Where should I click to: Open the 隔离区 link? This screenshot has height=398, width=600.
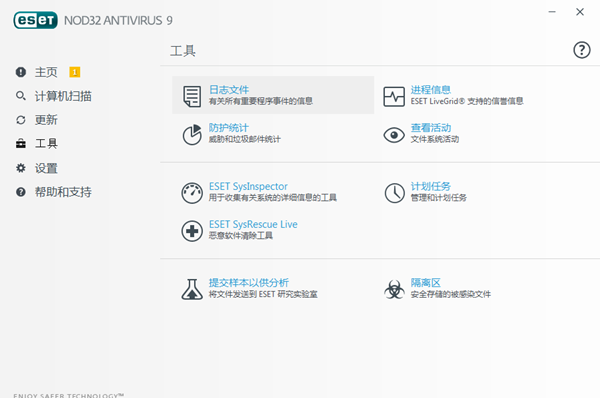(426, 282)
